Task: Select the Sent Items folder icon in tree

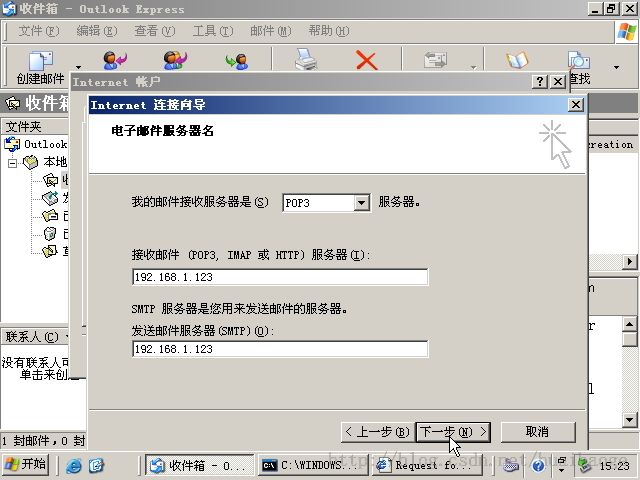Action: point(50,216)
